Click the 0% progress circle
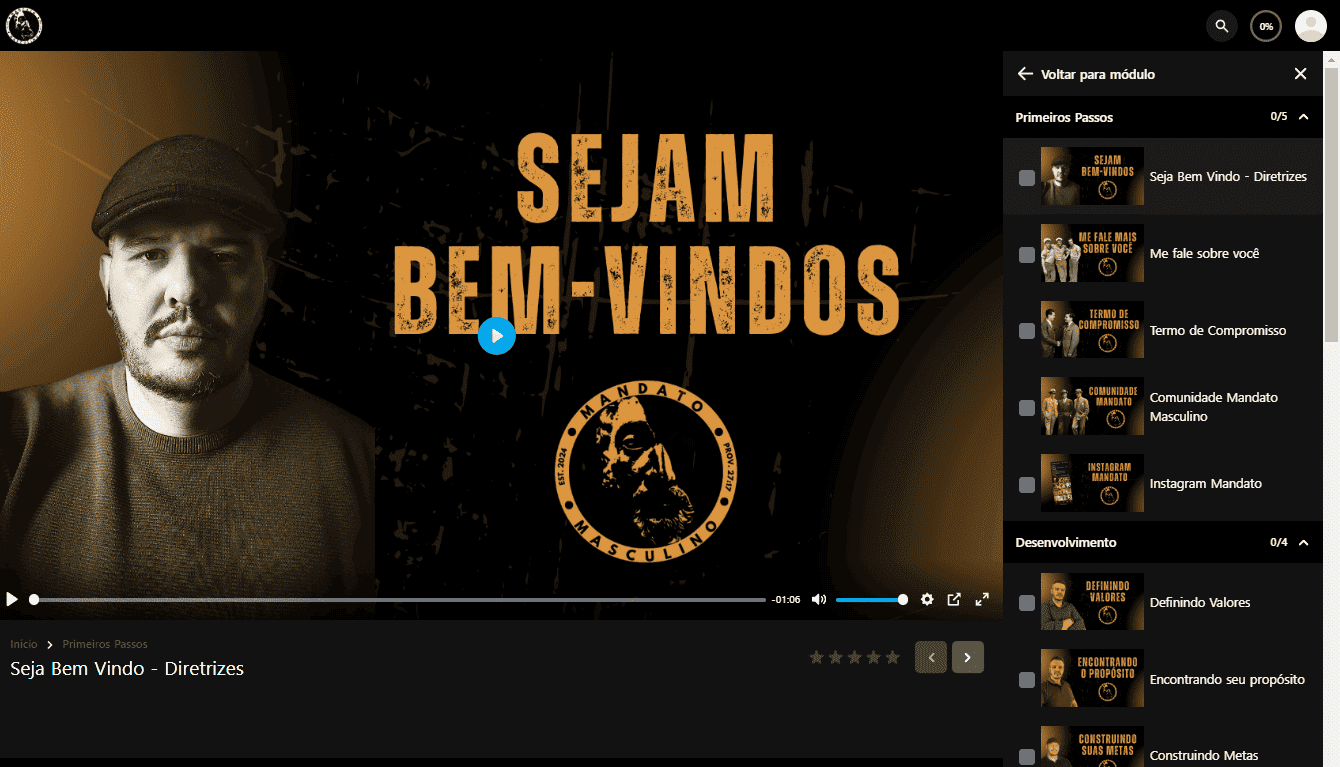1340x767 pixels. pyautogui.click(x=1266, y=26)
